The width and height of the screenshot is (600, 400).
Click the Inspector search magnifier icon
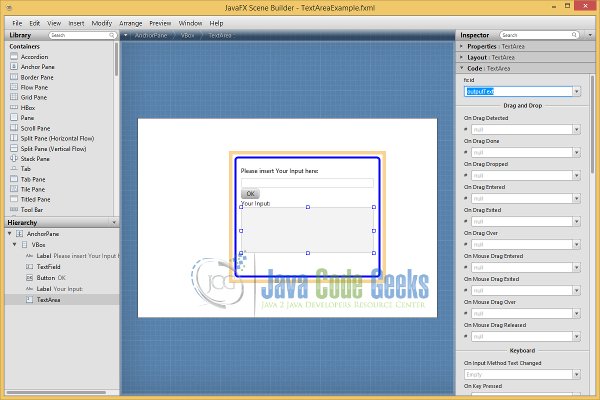(x=574, y=35)
